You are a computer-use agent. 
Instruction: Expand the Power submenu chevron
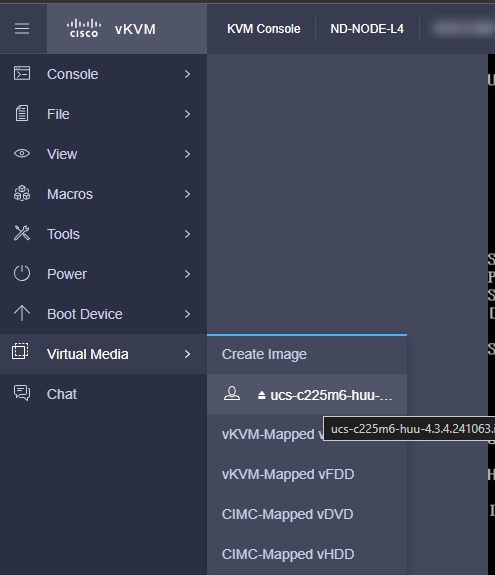tap(187, 274)
